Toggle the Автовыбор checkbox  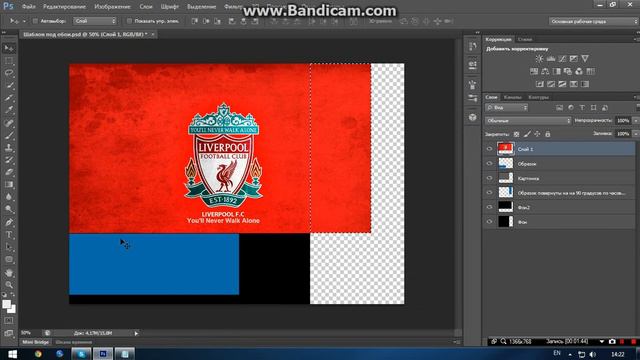pyautogui.click(x=36, y=21)
